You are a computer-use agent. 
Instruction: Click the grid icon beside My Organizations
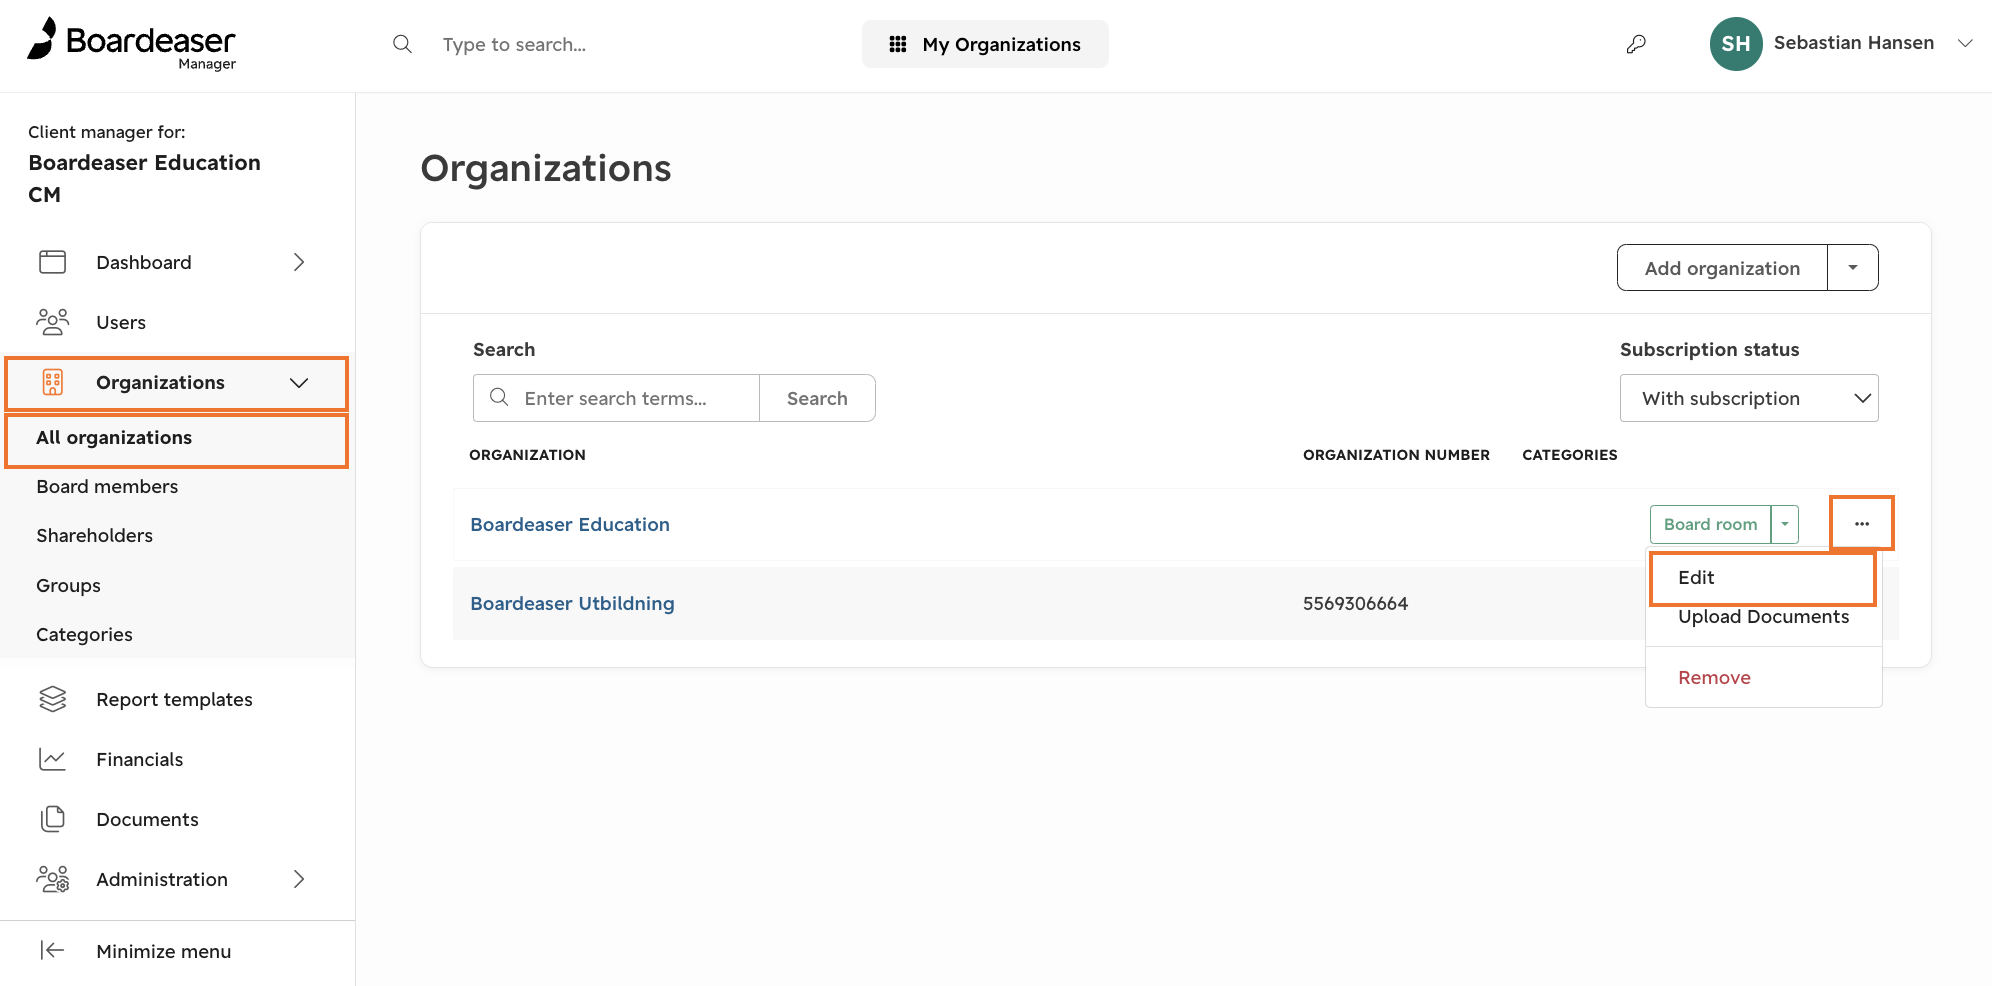click(898, 44)
